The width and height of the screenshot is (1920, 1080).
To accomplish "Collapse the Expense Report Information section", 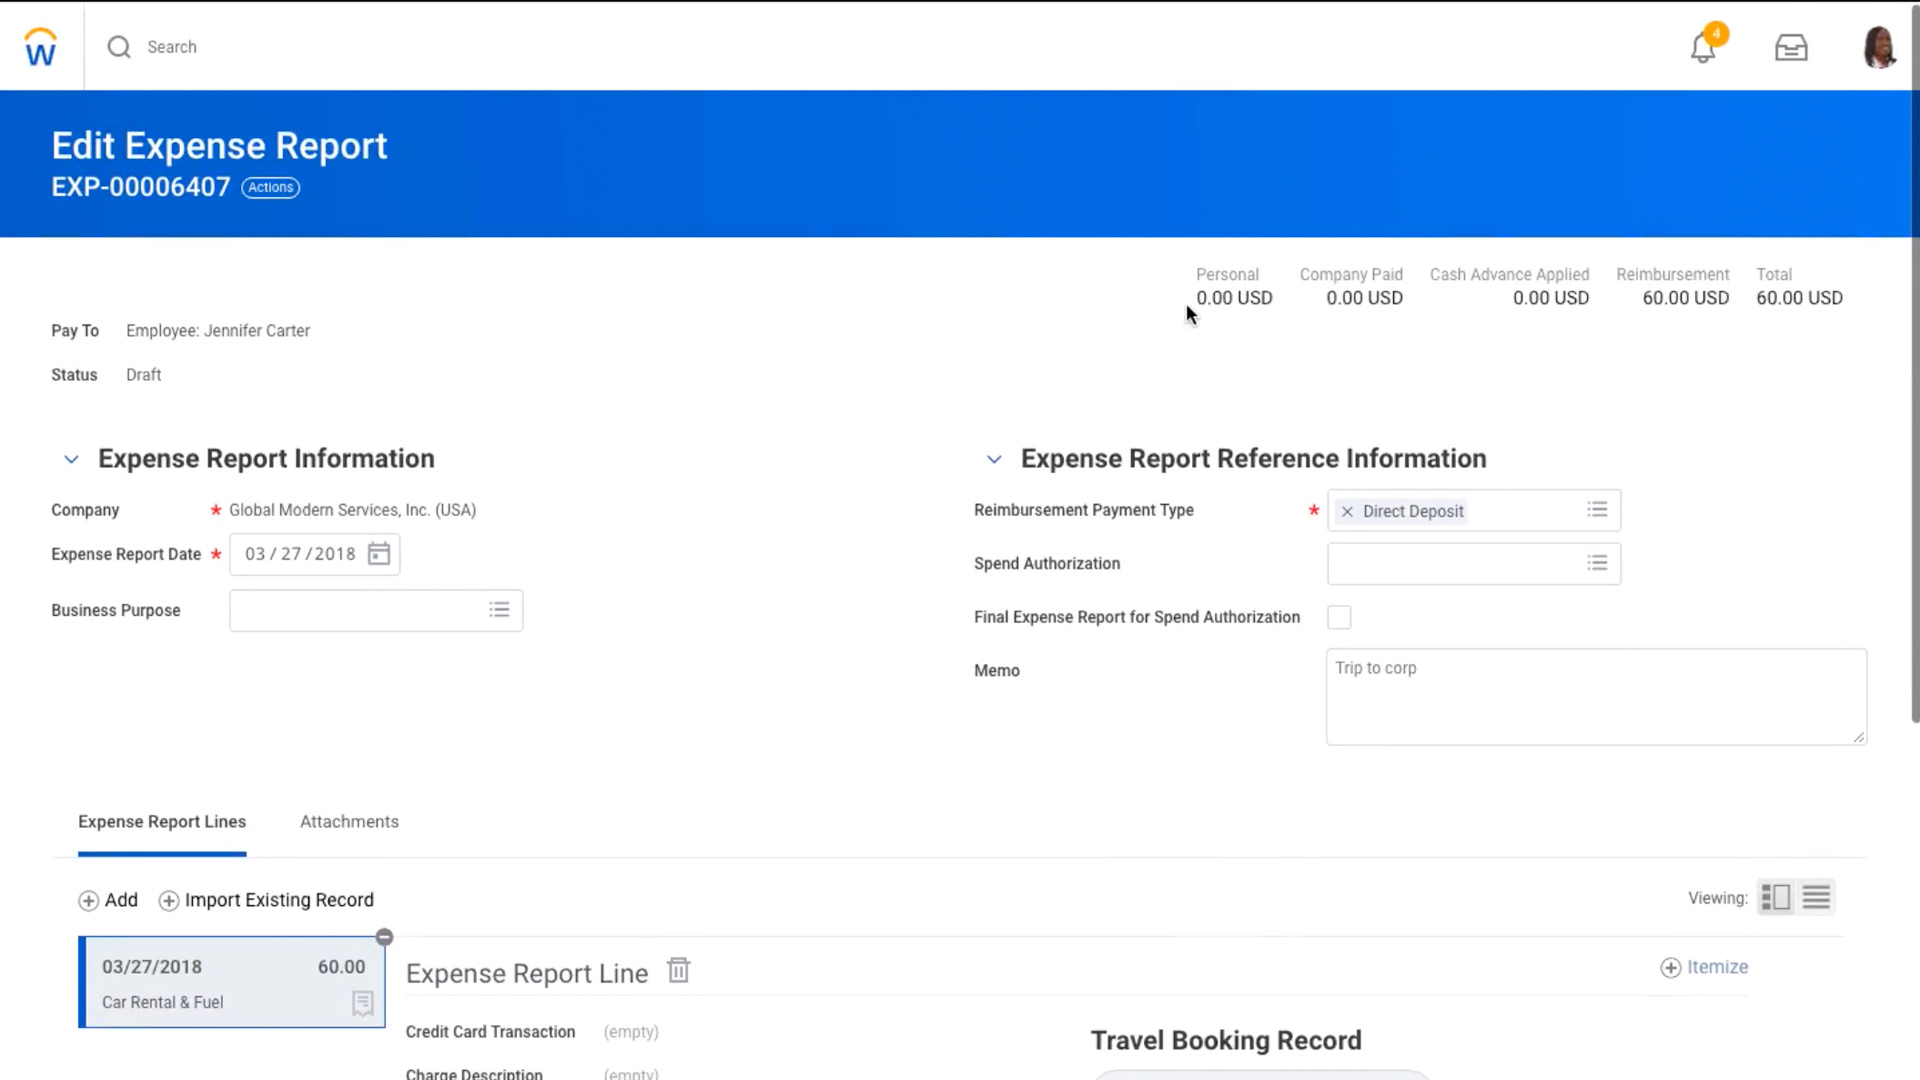I will (x=71, y=459).
